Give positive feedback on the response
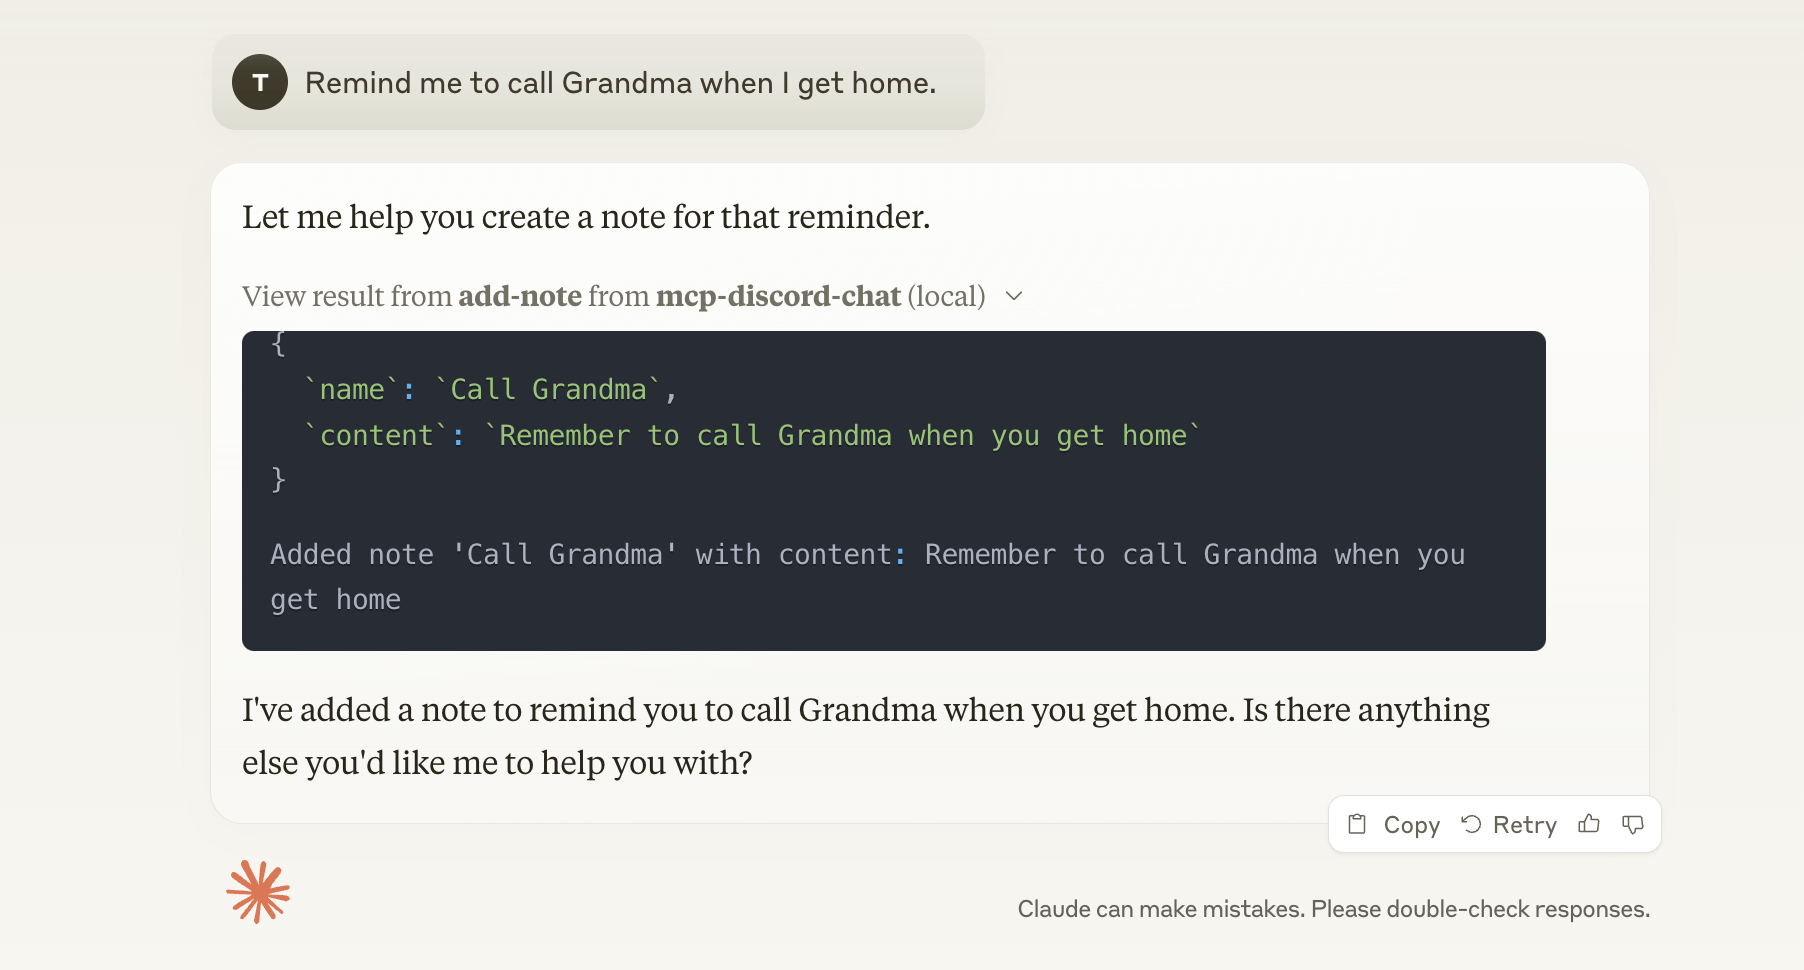Viewport: 1804px width, 970px height. click(x=1588, y=824)
